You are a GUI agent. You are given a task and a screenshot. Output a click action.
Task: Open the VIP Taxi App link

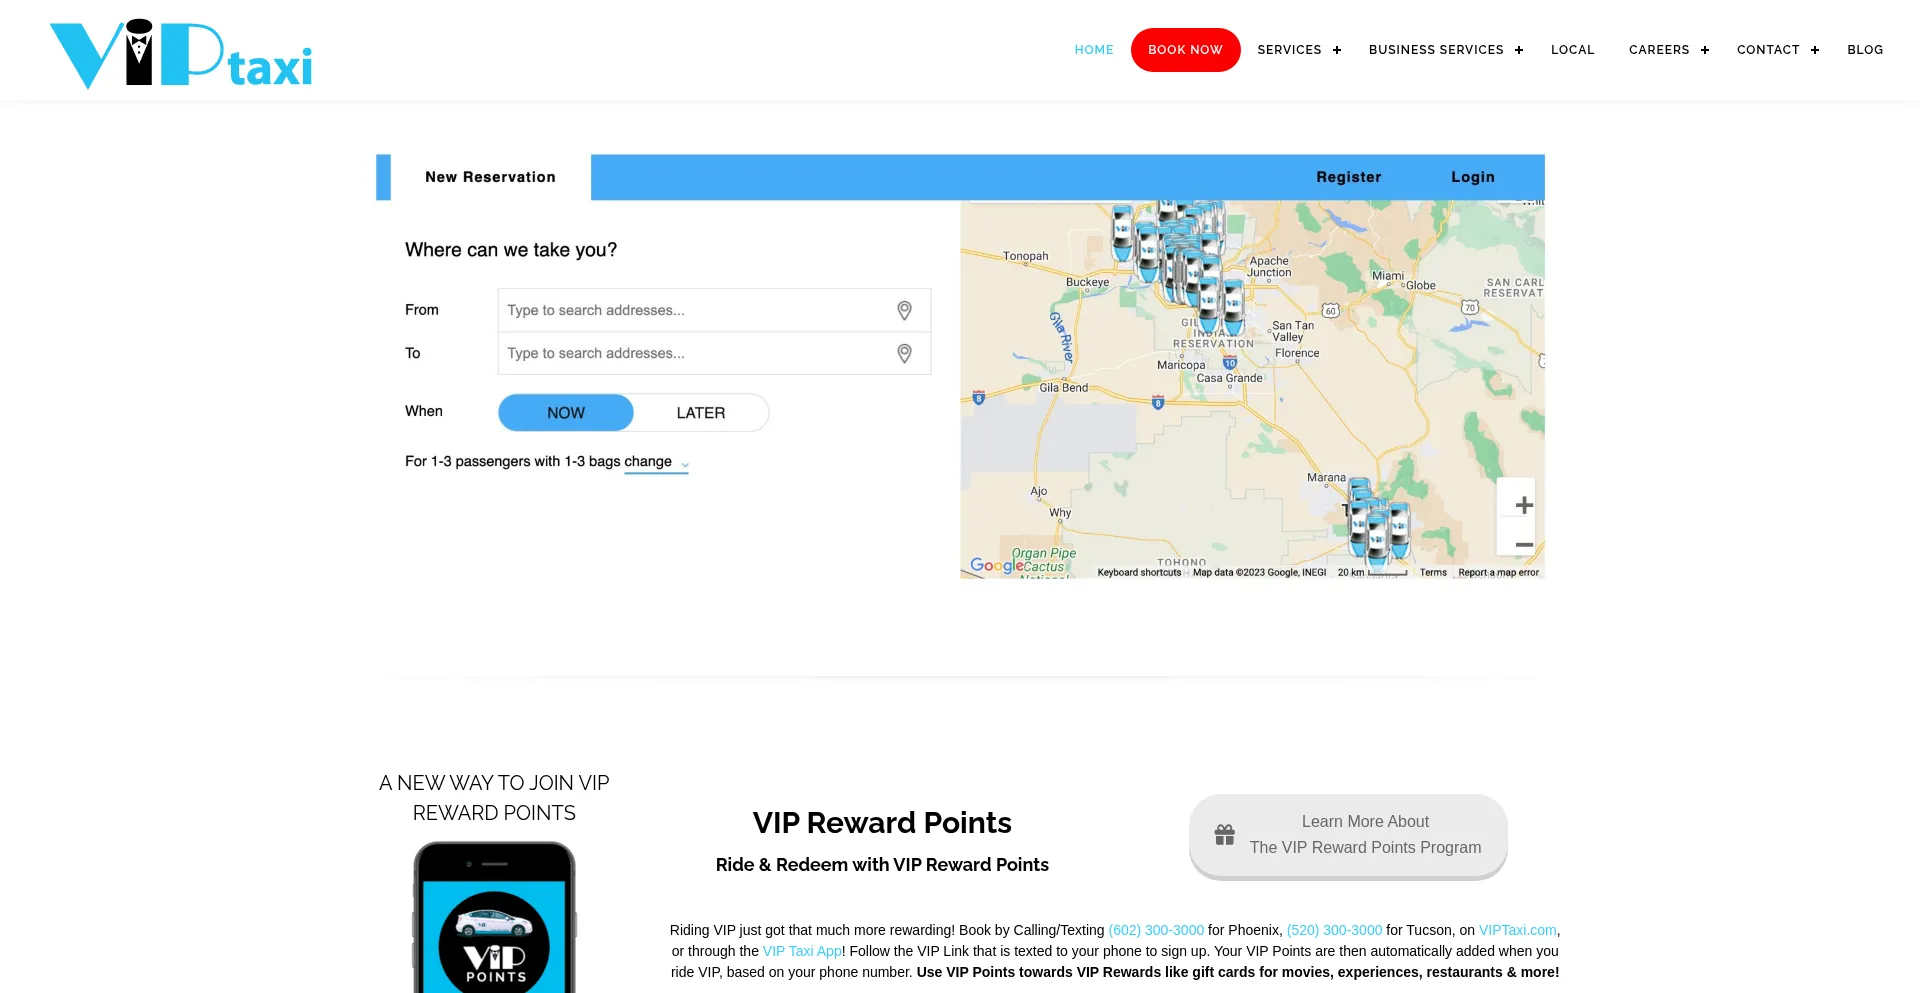pyautogui.click(x=802, y=951)
